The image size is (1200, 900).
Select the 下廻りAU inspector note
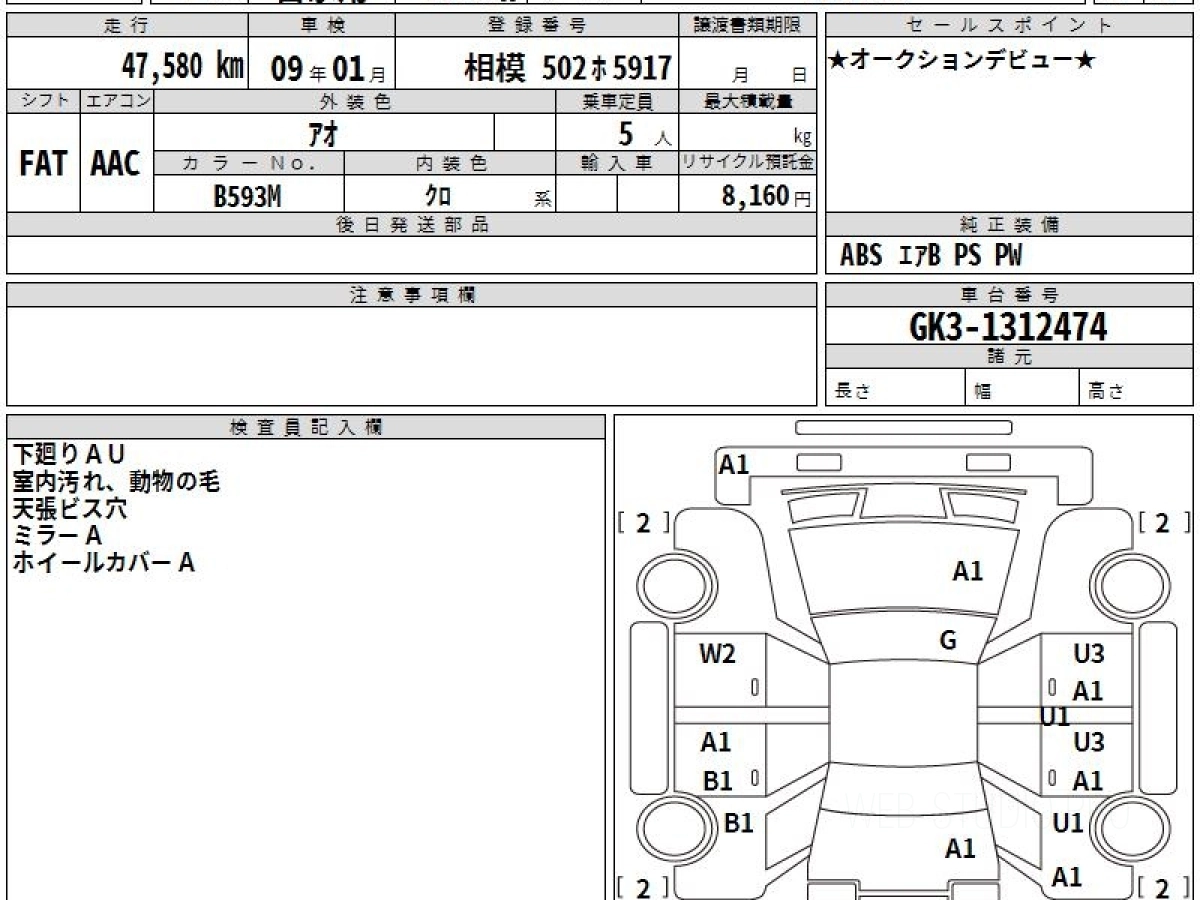pos(69,454)
